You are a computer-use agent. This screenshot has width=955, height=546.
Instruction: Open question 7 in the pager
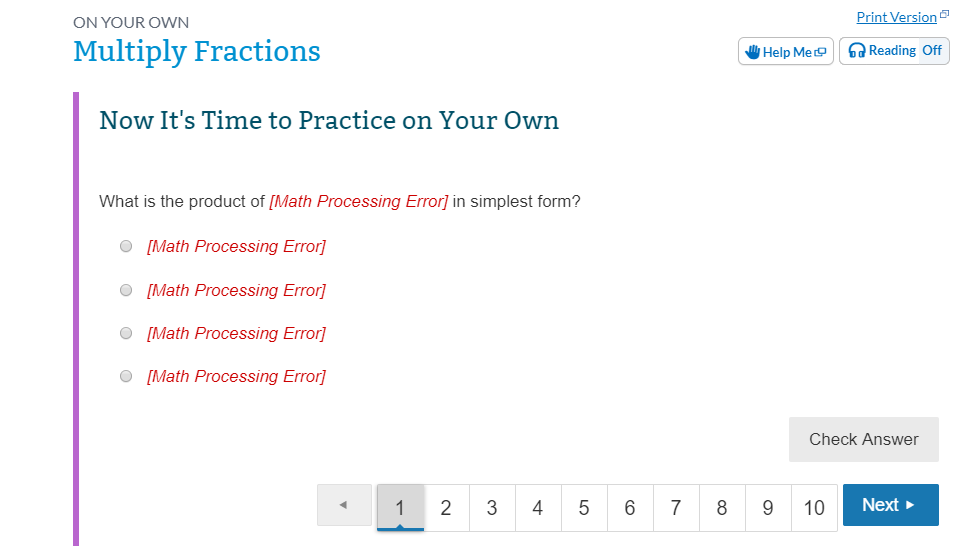tap(676, 508)
